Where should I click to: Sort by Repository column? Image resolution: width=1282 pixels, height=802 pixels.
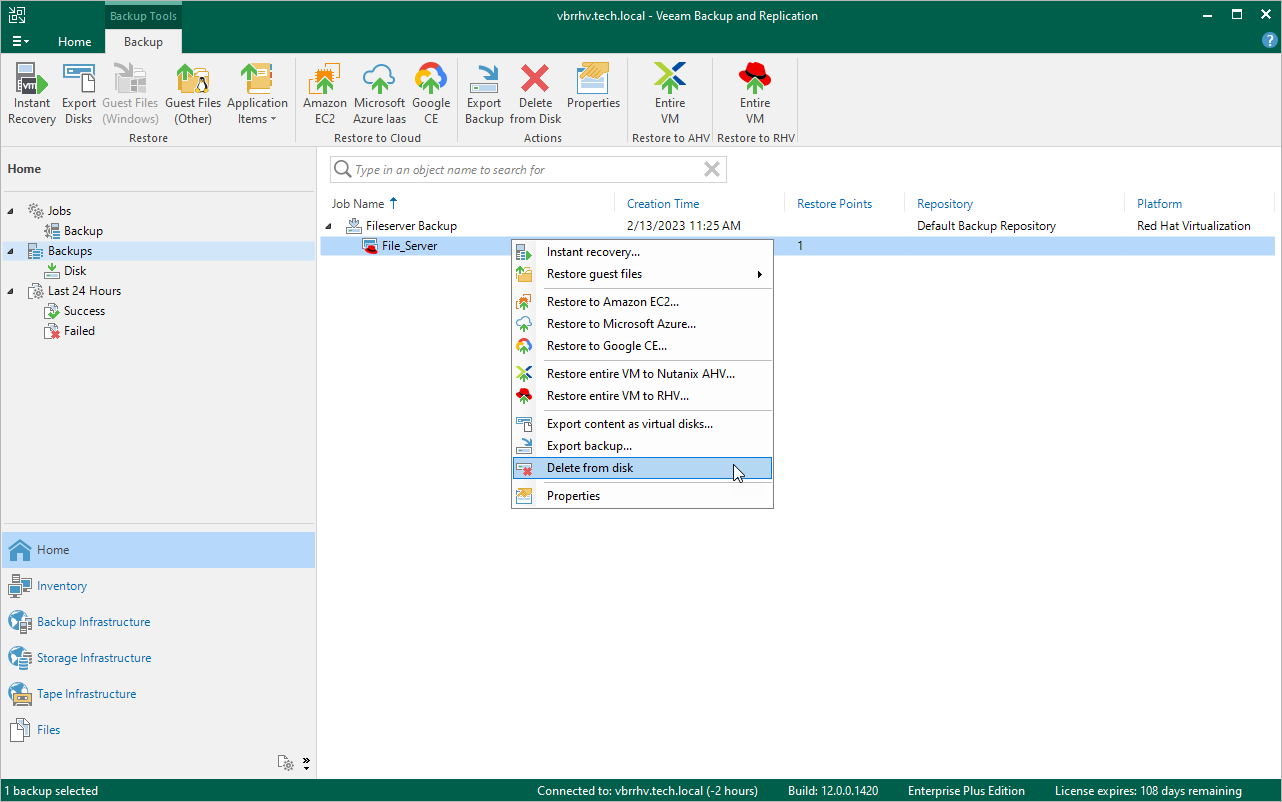pos(945,204)
